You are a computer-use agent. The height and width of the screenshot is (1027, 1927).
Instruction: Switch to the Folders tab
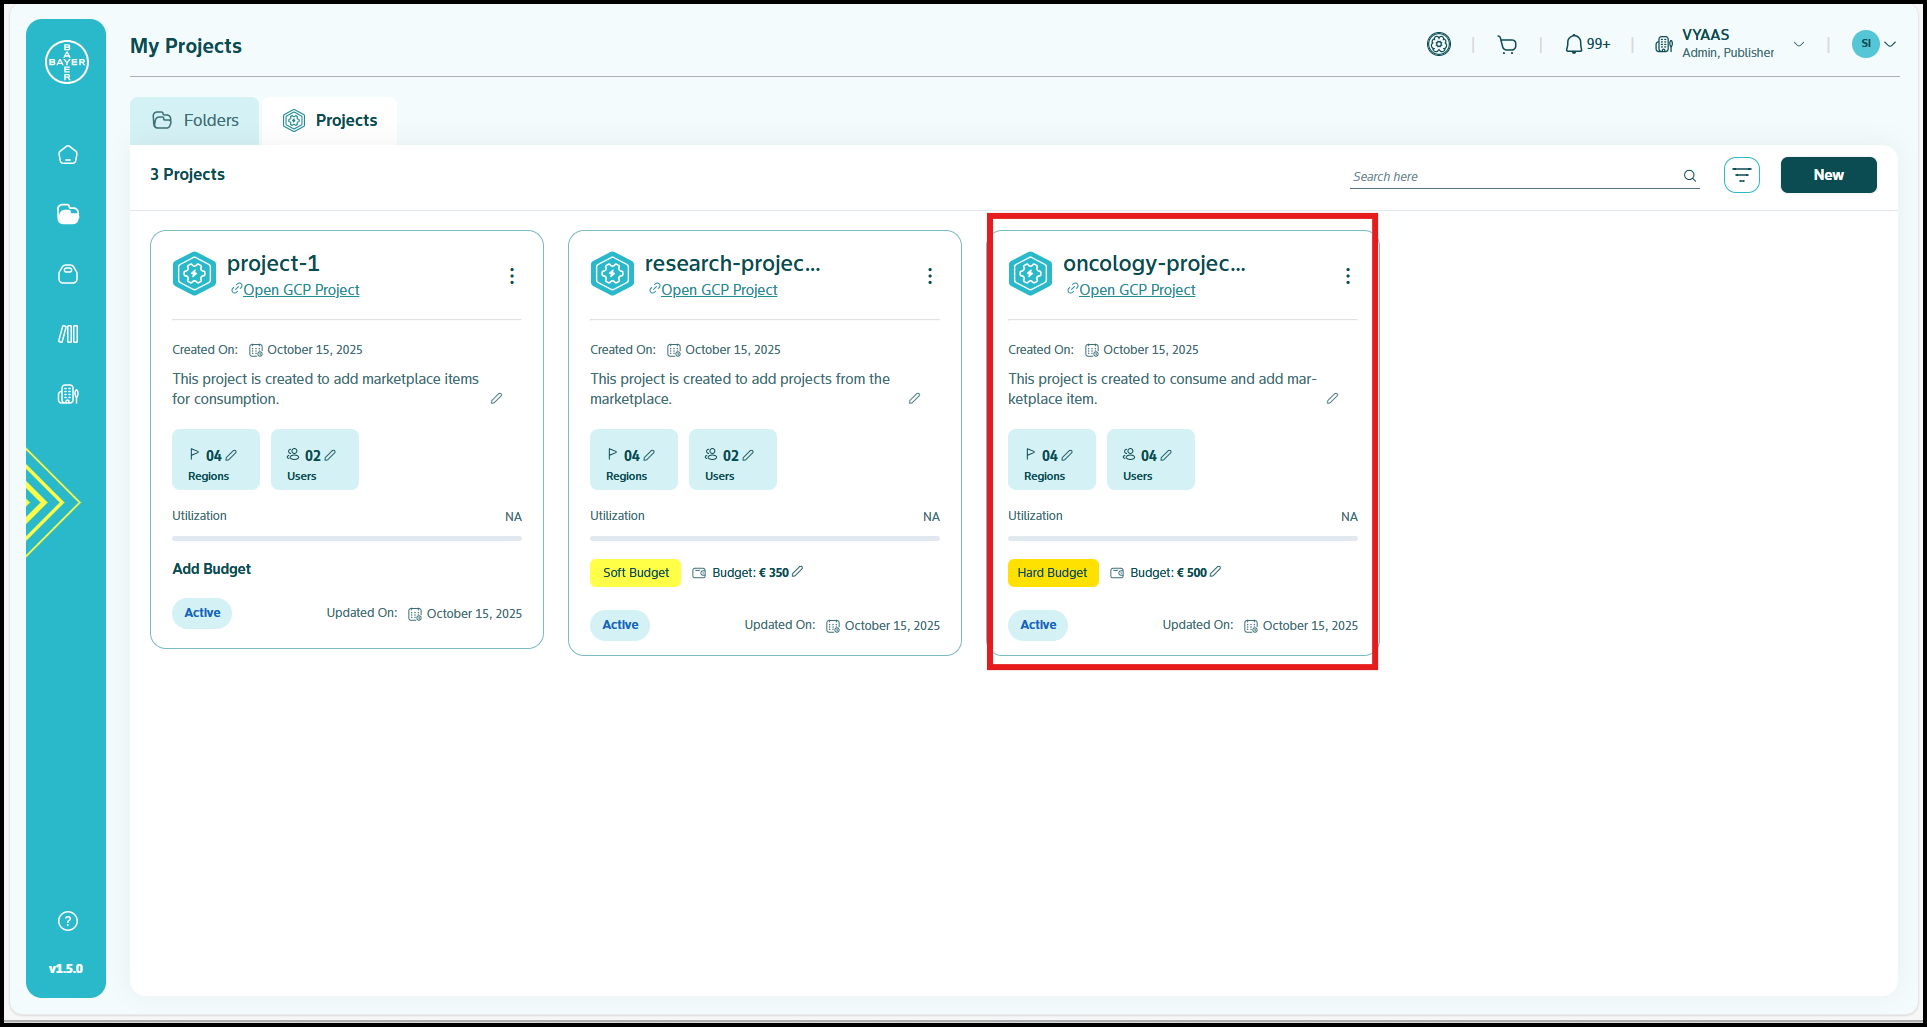tap(196, 121)
